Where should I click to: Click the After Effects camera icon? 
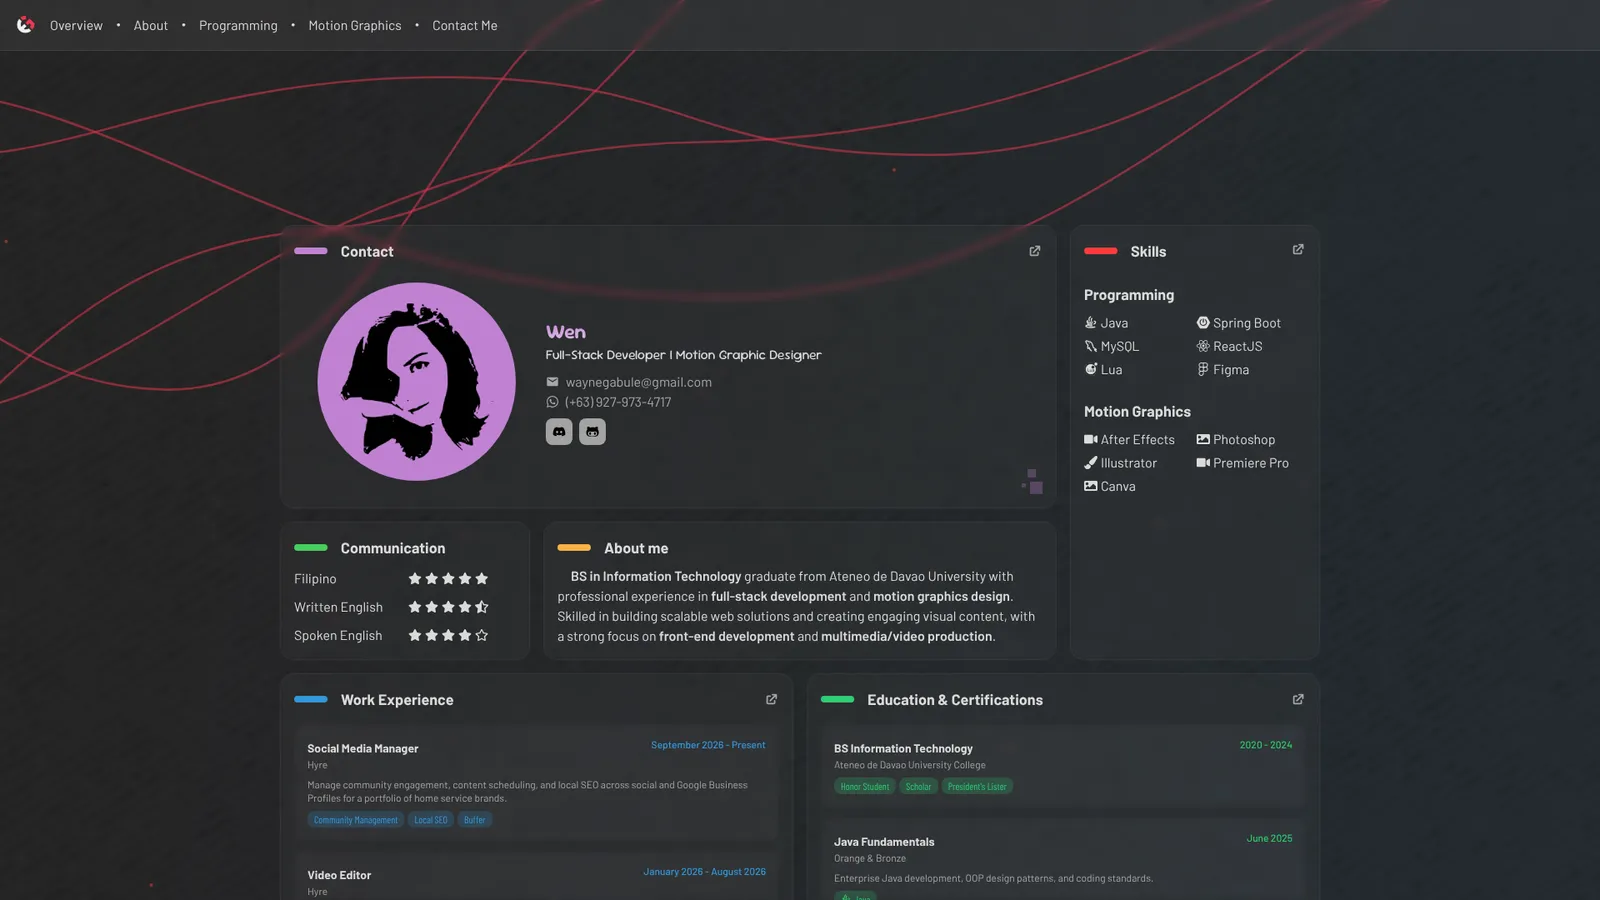tap(1091, 439)
